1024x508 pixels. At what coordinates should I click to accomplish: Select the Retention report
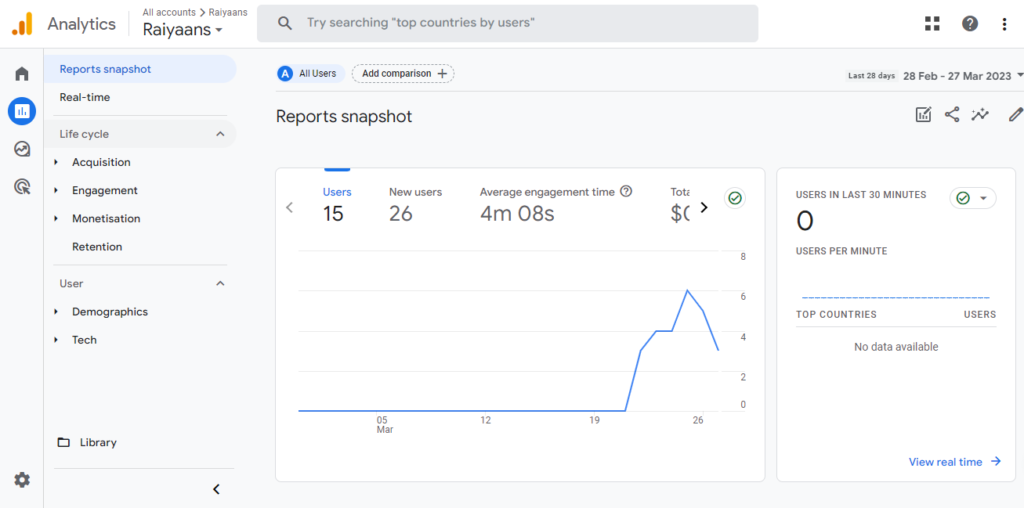(x=97, y=246)
